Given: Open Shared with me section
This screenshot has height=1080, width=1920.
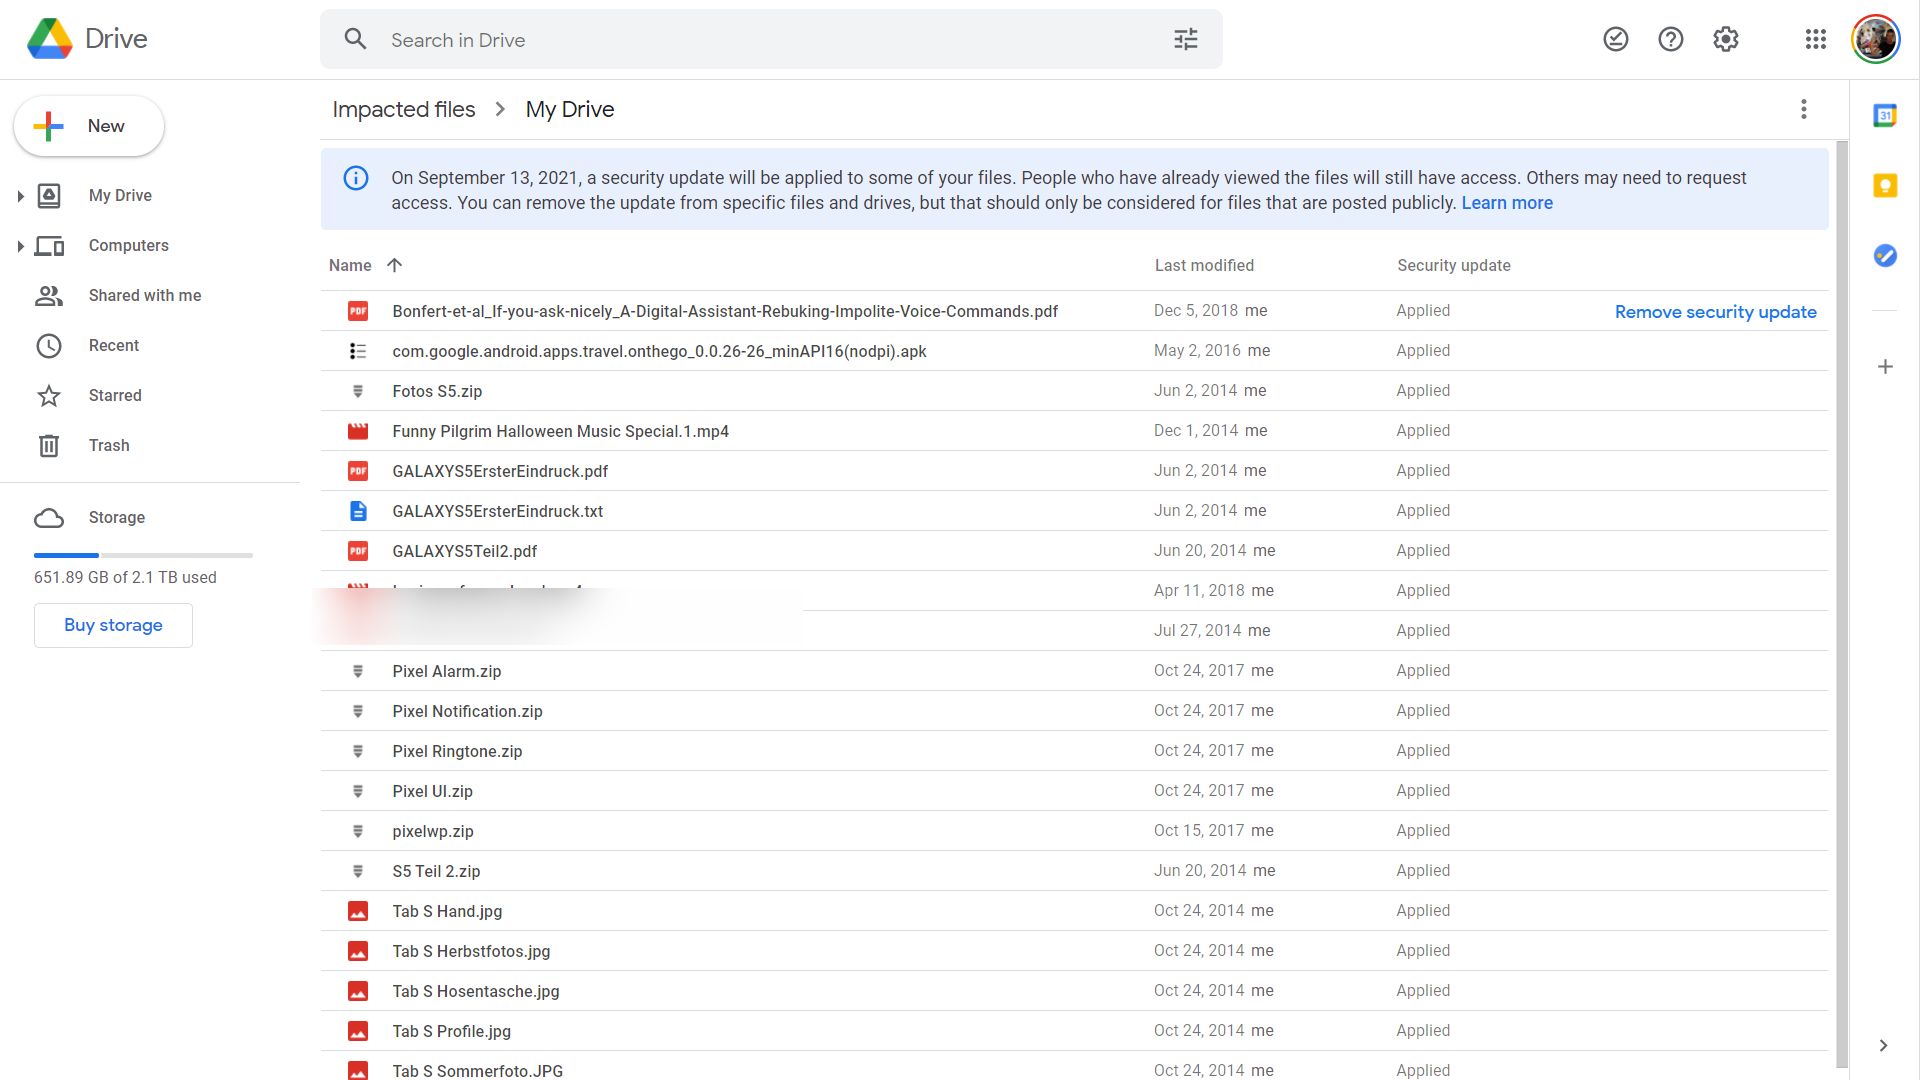Looking at the screenshot, I should pos(144,295).
